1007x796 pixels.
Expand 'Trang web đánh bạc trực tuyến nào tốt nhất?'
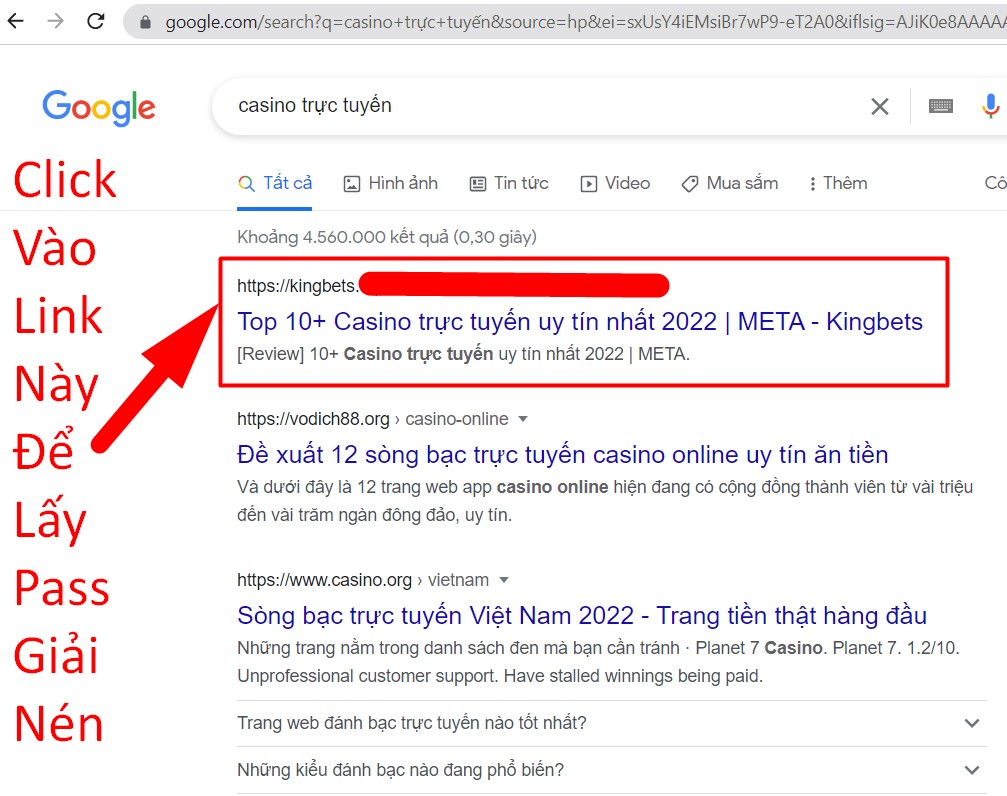click(611, 723)
